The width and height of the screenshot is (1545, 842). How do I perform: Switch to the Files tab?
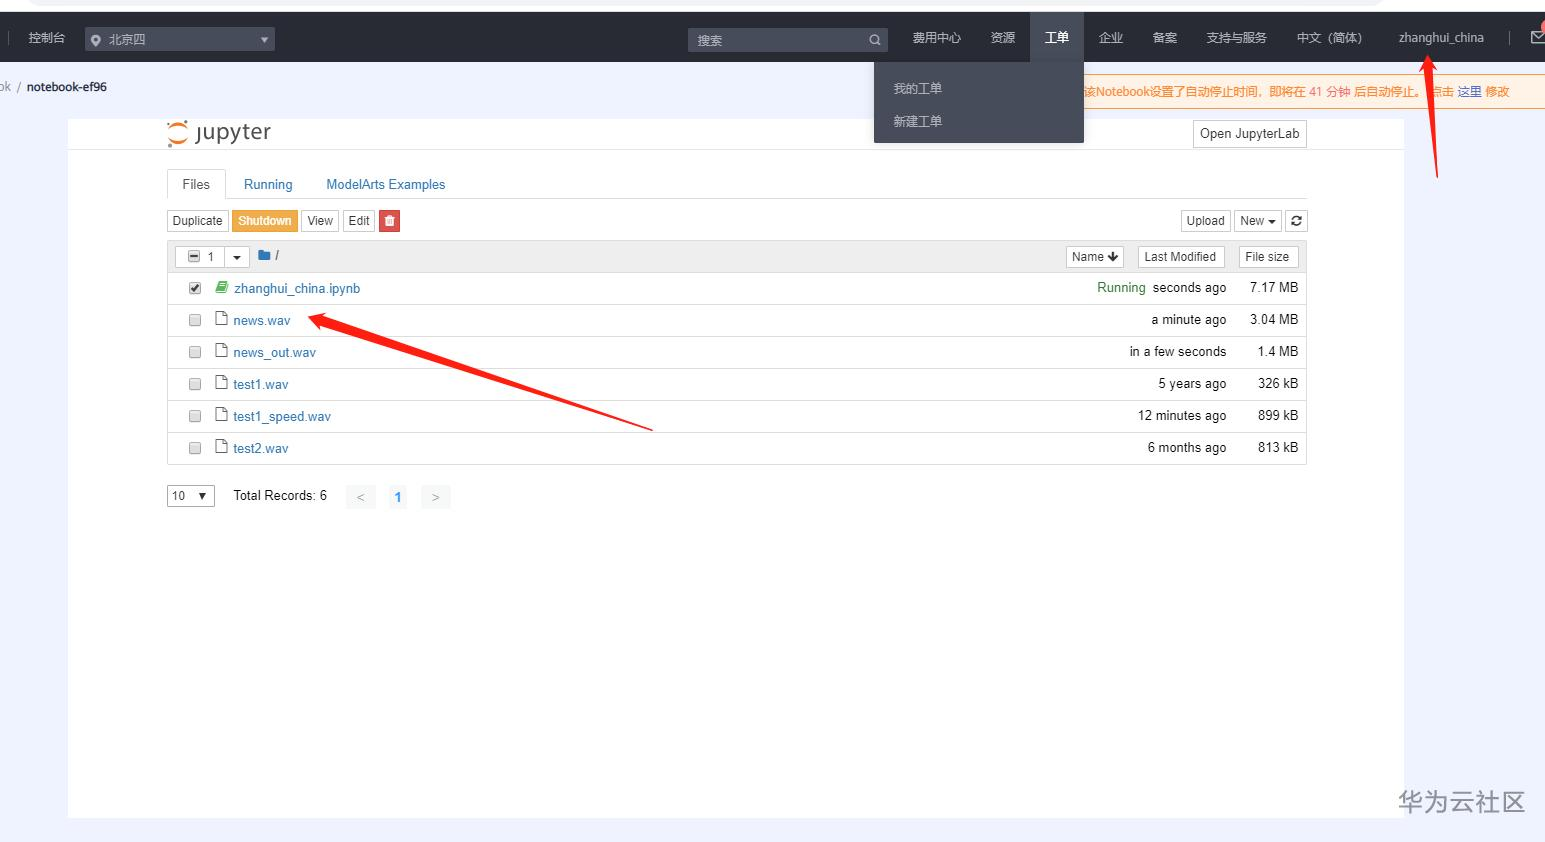(196, 185)
